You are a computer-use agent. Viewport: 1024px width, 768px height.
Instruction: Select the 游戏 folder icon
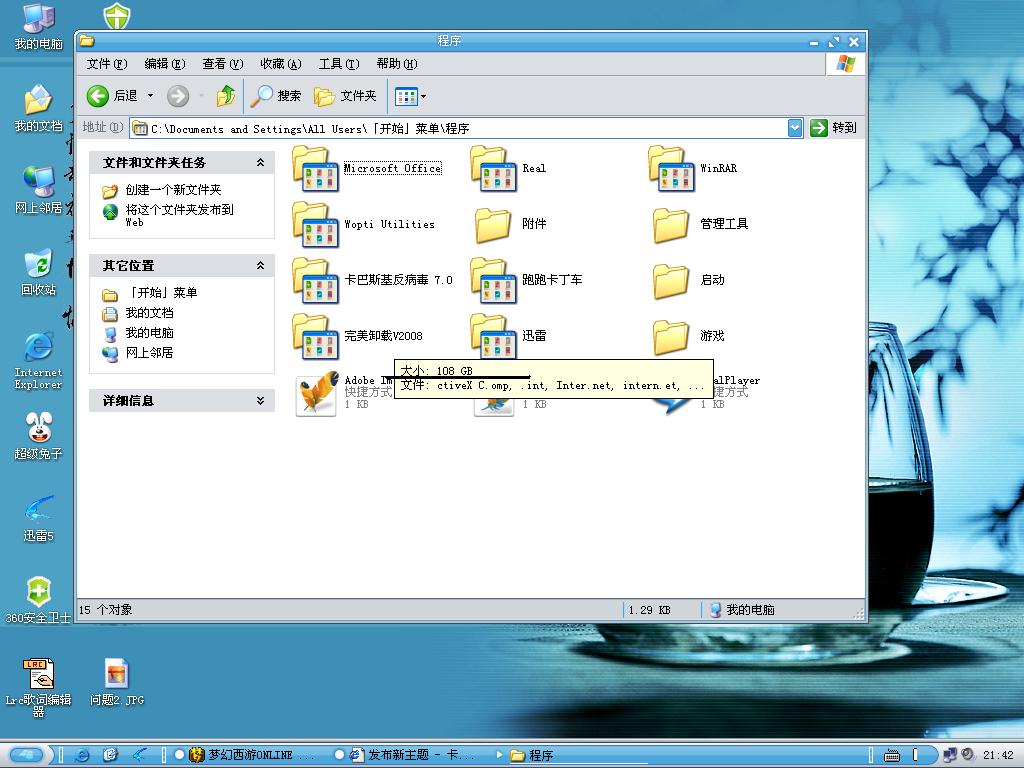point(671,336)
